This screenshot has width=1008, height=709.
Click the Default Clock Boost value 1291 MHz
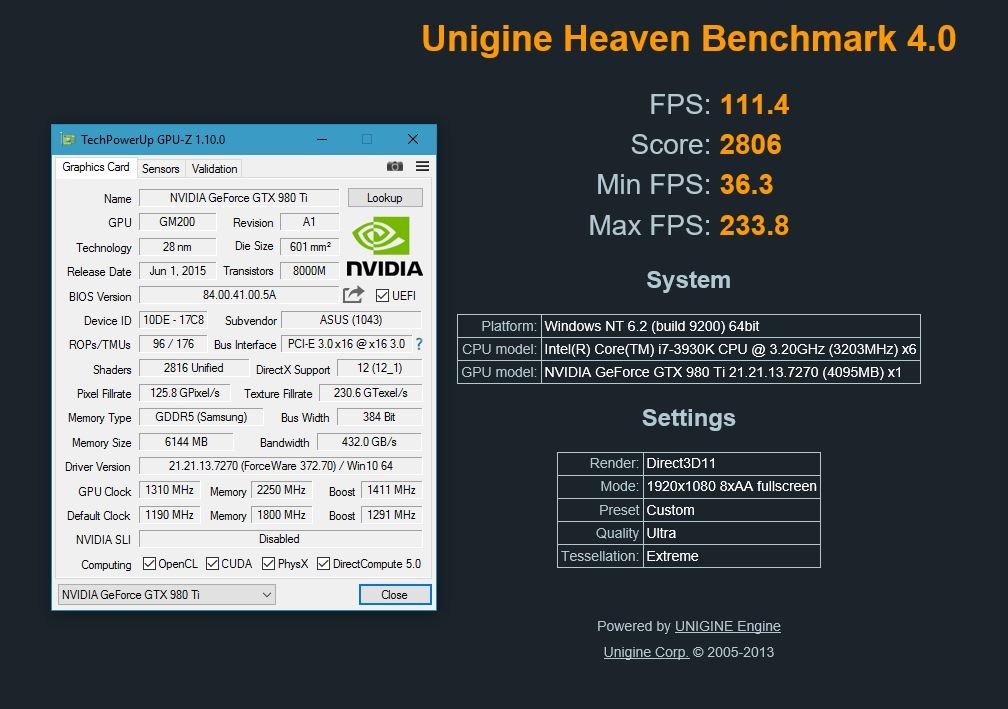[392, 515]
